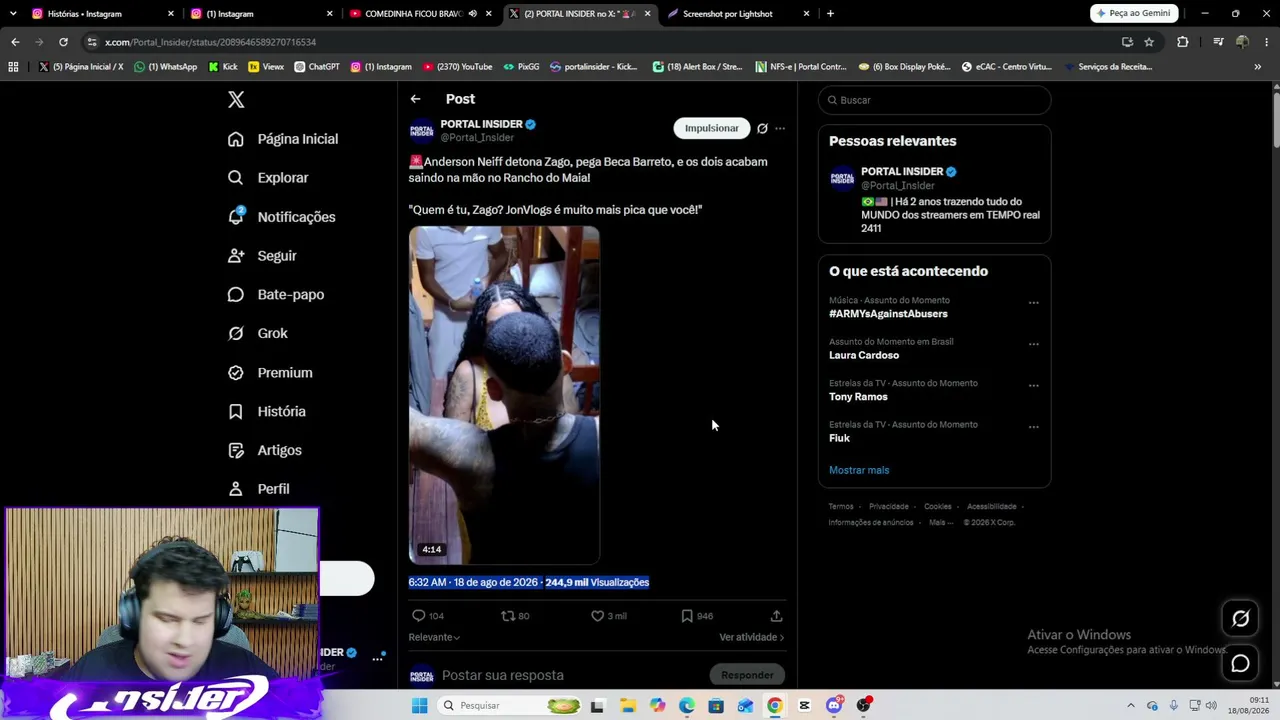Switch to the Screenshot por Lightshot tab
1280x720 pixels.
click(739, 14)
